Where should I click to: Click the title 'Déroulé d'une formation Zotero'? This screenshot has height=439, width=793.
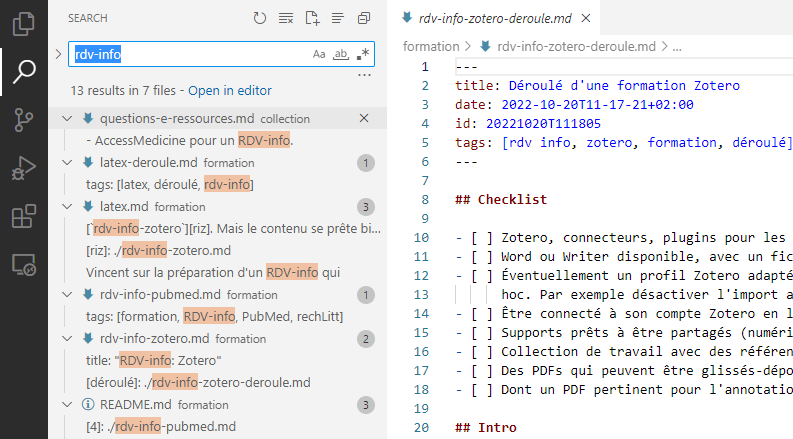[624, 85]
